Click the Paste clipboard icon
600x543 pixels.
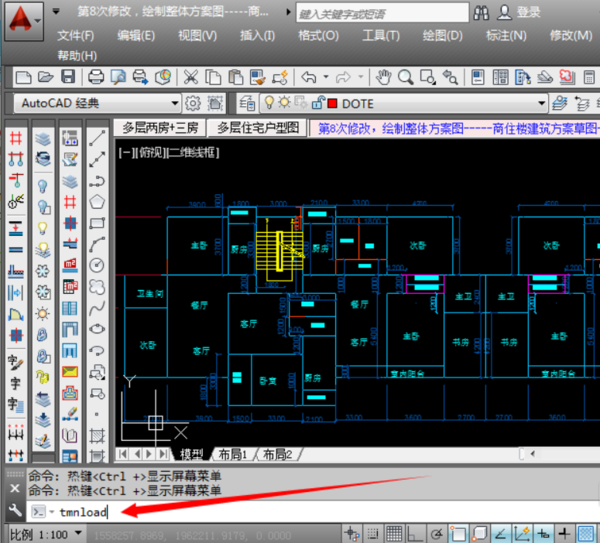click(236, 77)
